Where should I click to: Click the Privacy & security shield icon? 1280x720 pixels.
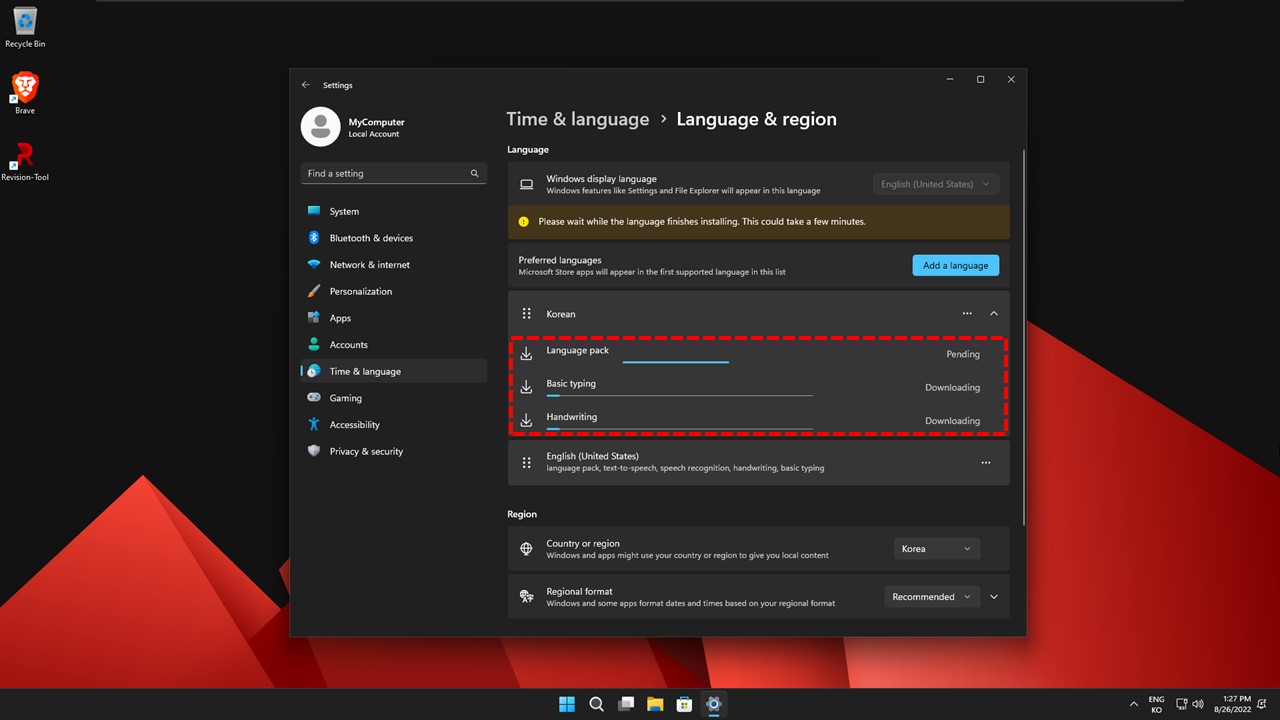[x=314, y=451]
